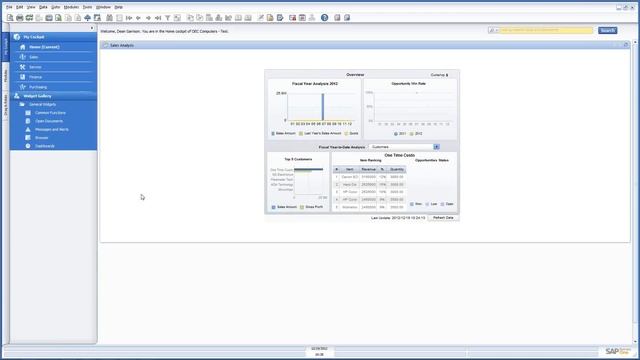
Task: Switch to the Modules vertical tab
Action: (6, 76)
